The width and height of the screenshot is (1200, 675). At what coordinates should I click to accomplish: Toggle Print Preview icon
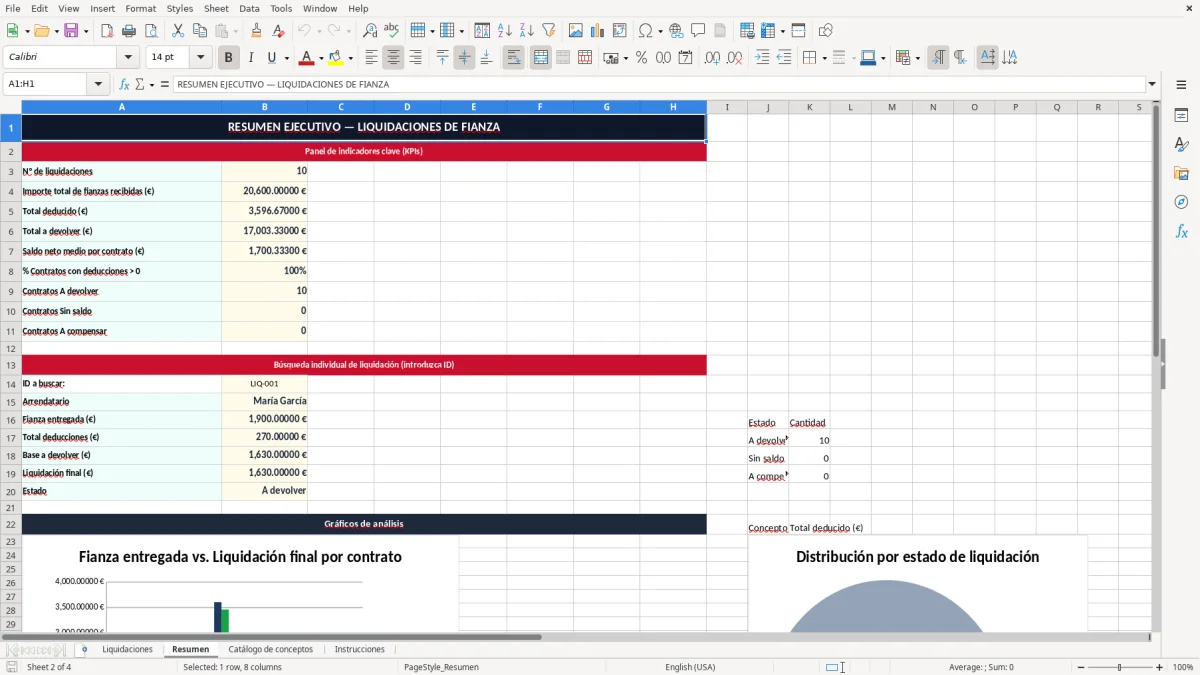click(151, 31)
